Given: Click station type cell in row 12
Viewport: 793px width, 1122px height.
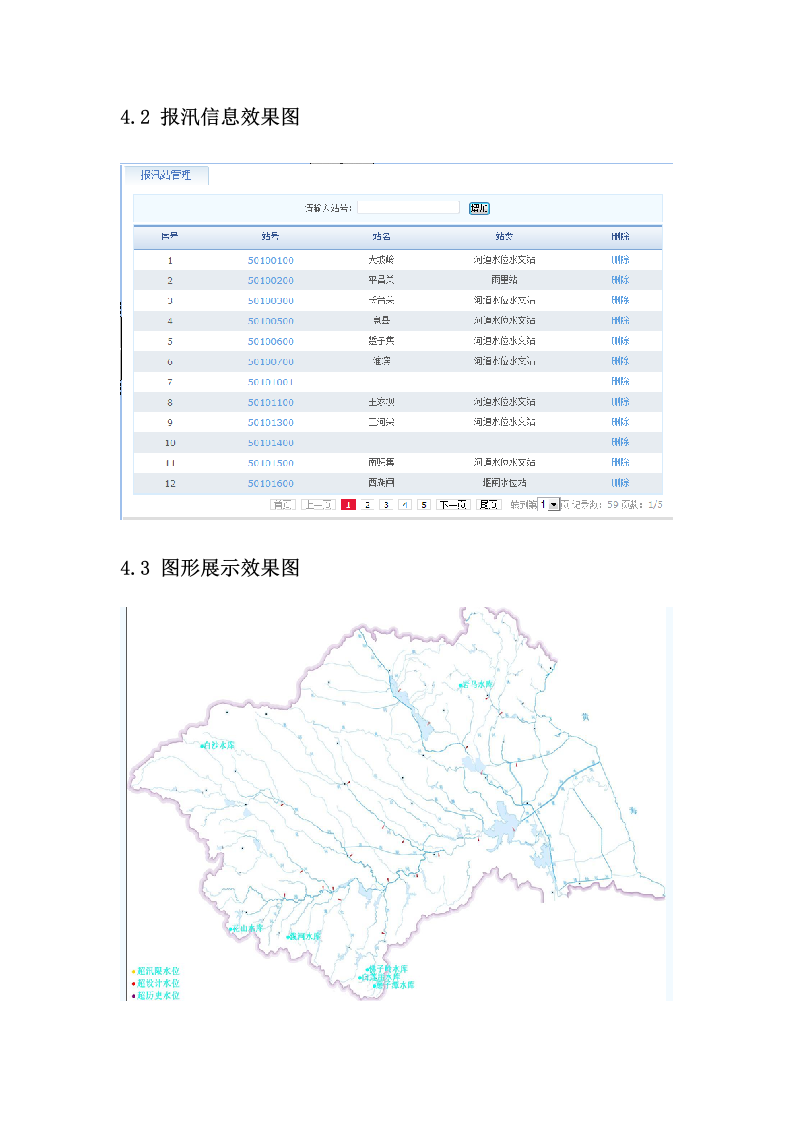Looking at the screenshot, I should click(504, 483).
